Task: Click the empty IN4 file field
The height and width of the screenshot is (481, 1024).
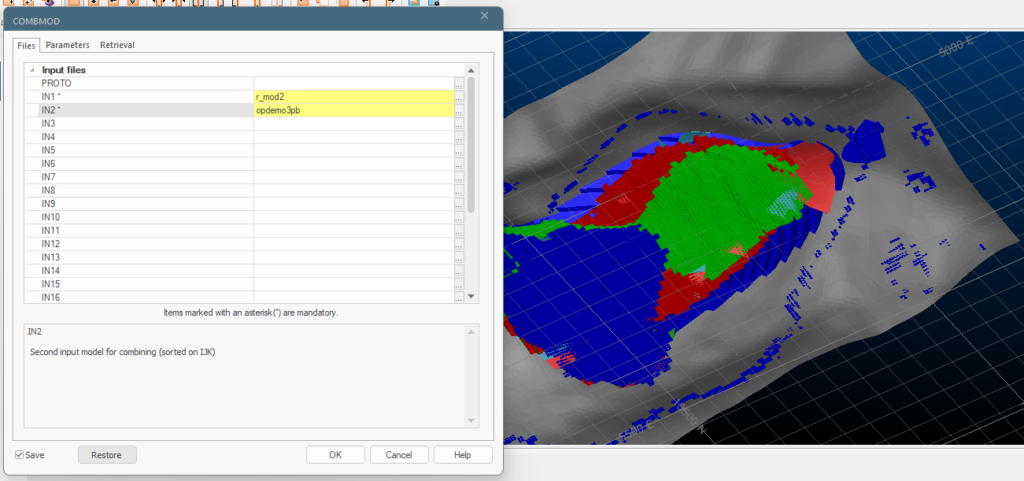Action: (x=354, y=137)
